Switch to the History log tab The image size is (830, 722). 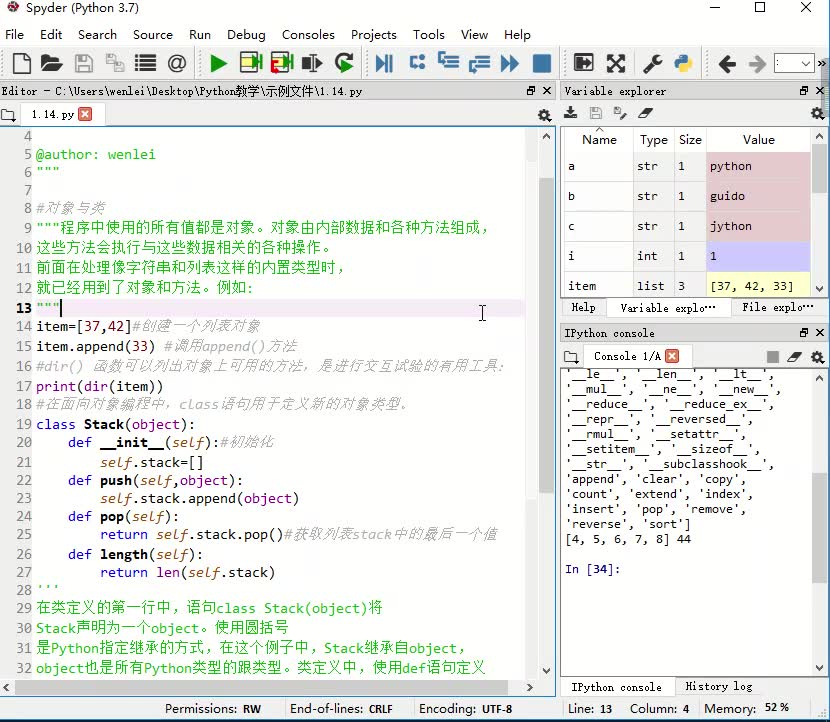point(718,687)
